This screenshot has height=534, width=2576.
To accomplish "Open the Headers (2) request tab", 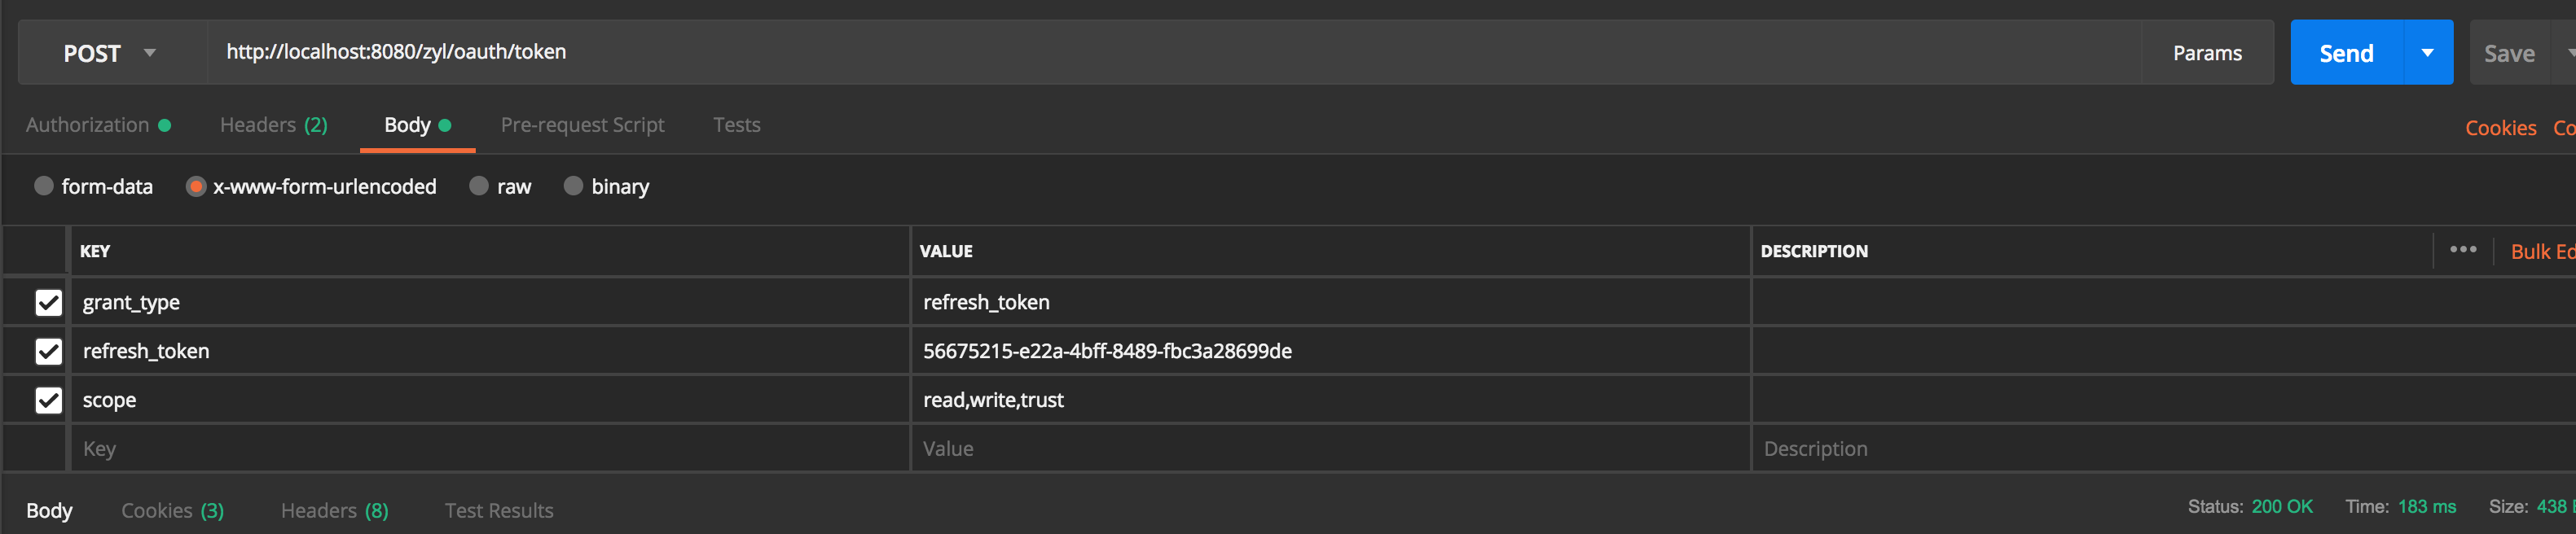I will tap(273, 125).
